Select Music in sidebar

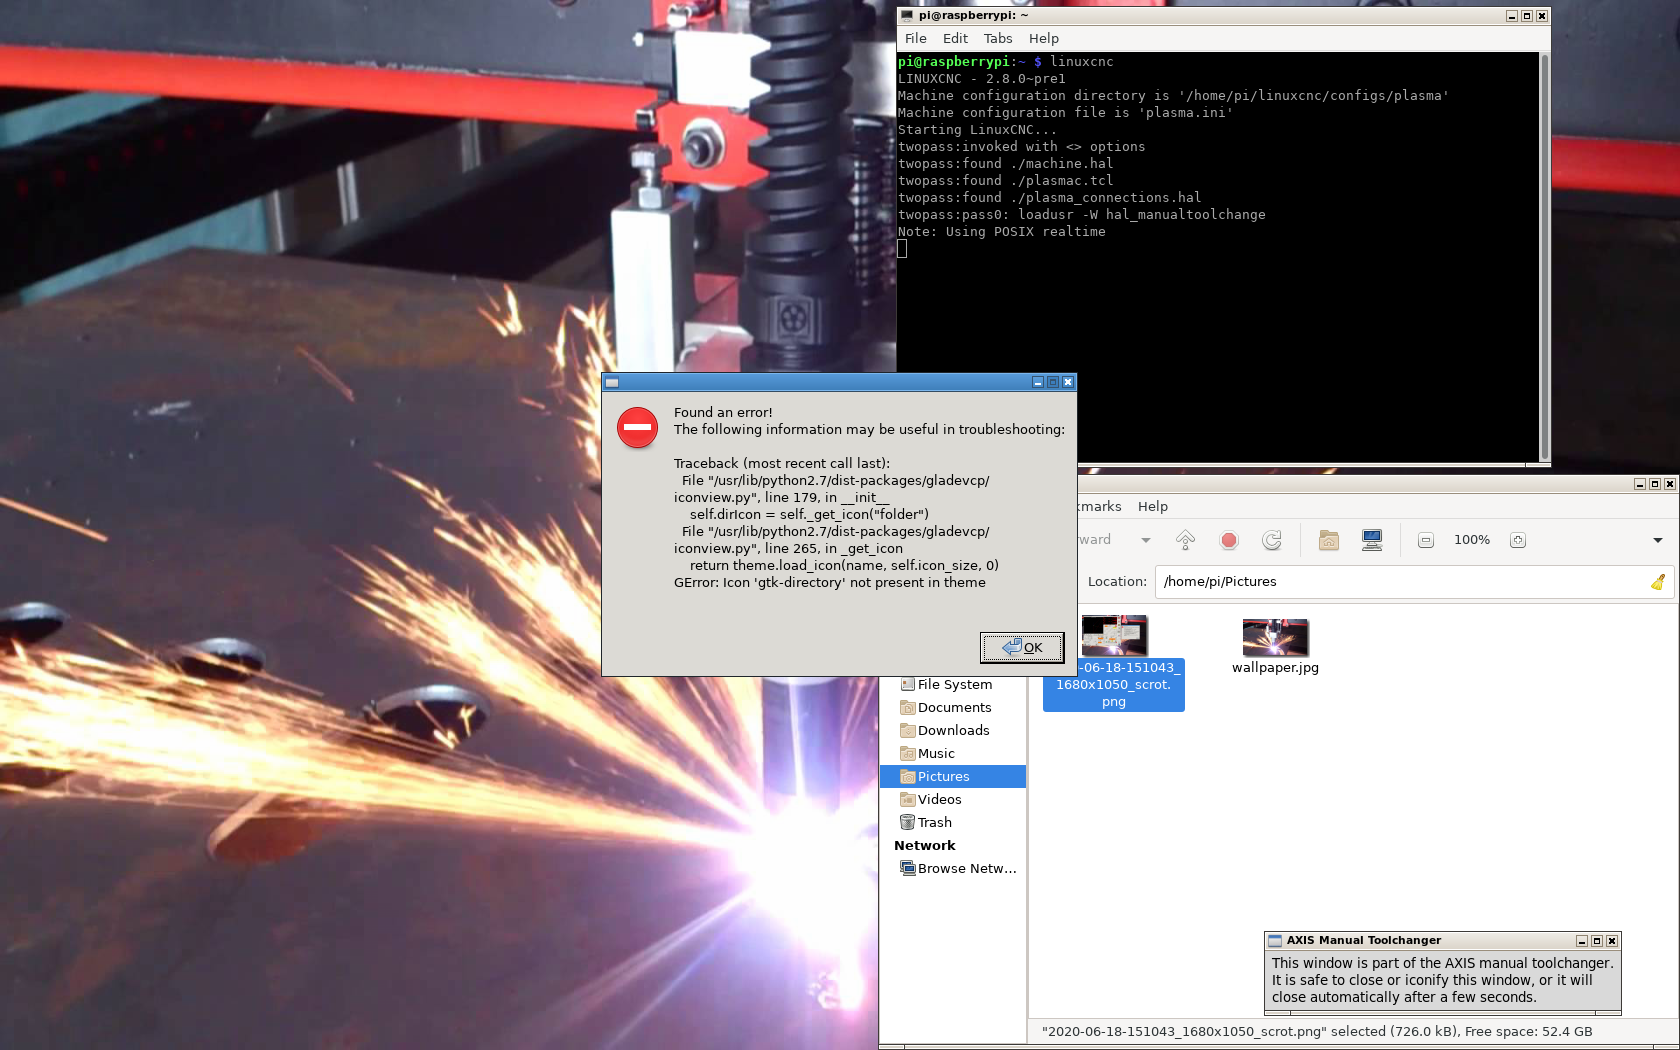click(x=953, y=754)
